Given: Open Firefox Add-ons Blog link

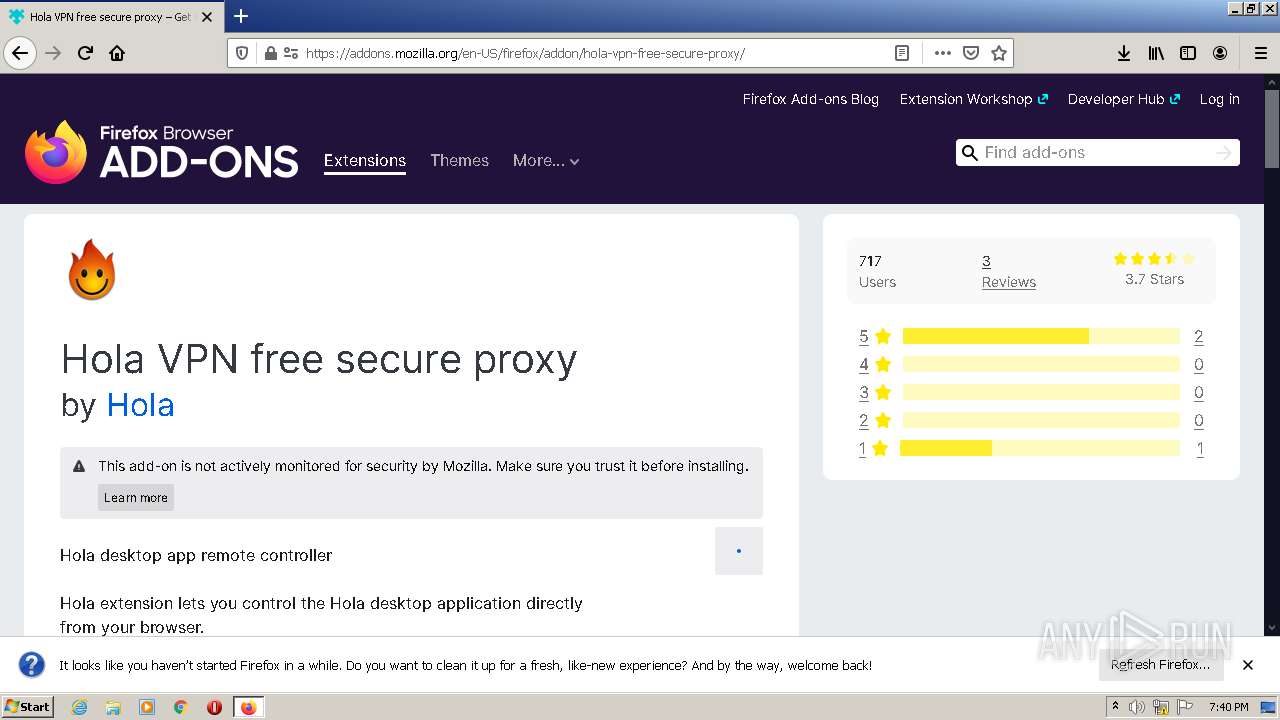Looking at the screenshot, I should [810, 99].
